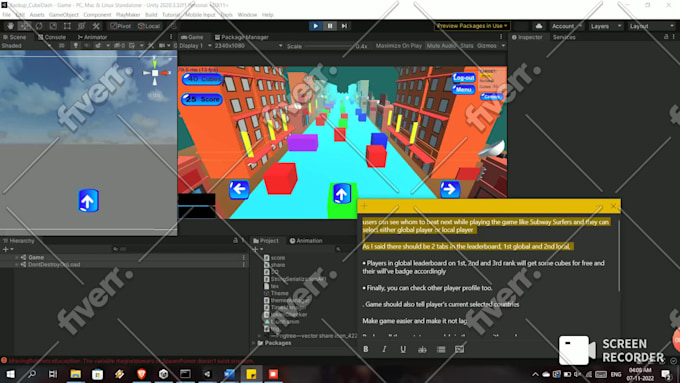The width and height of the screenshot is (680, 383).
Task: Toggle Local/Global handle rotation
Action: [149, 26]
